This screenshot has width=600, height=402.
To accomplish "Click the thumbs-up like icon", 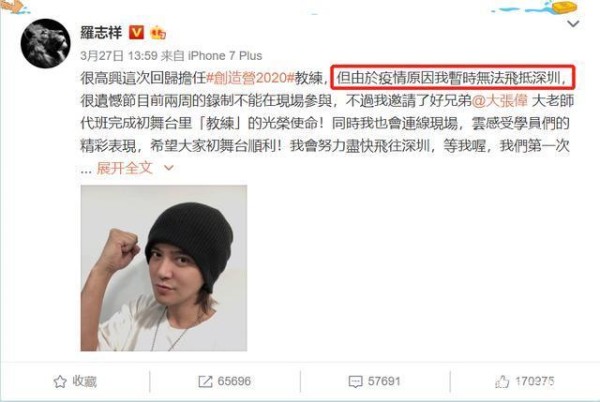I will (x=502, y=381).
